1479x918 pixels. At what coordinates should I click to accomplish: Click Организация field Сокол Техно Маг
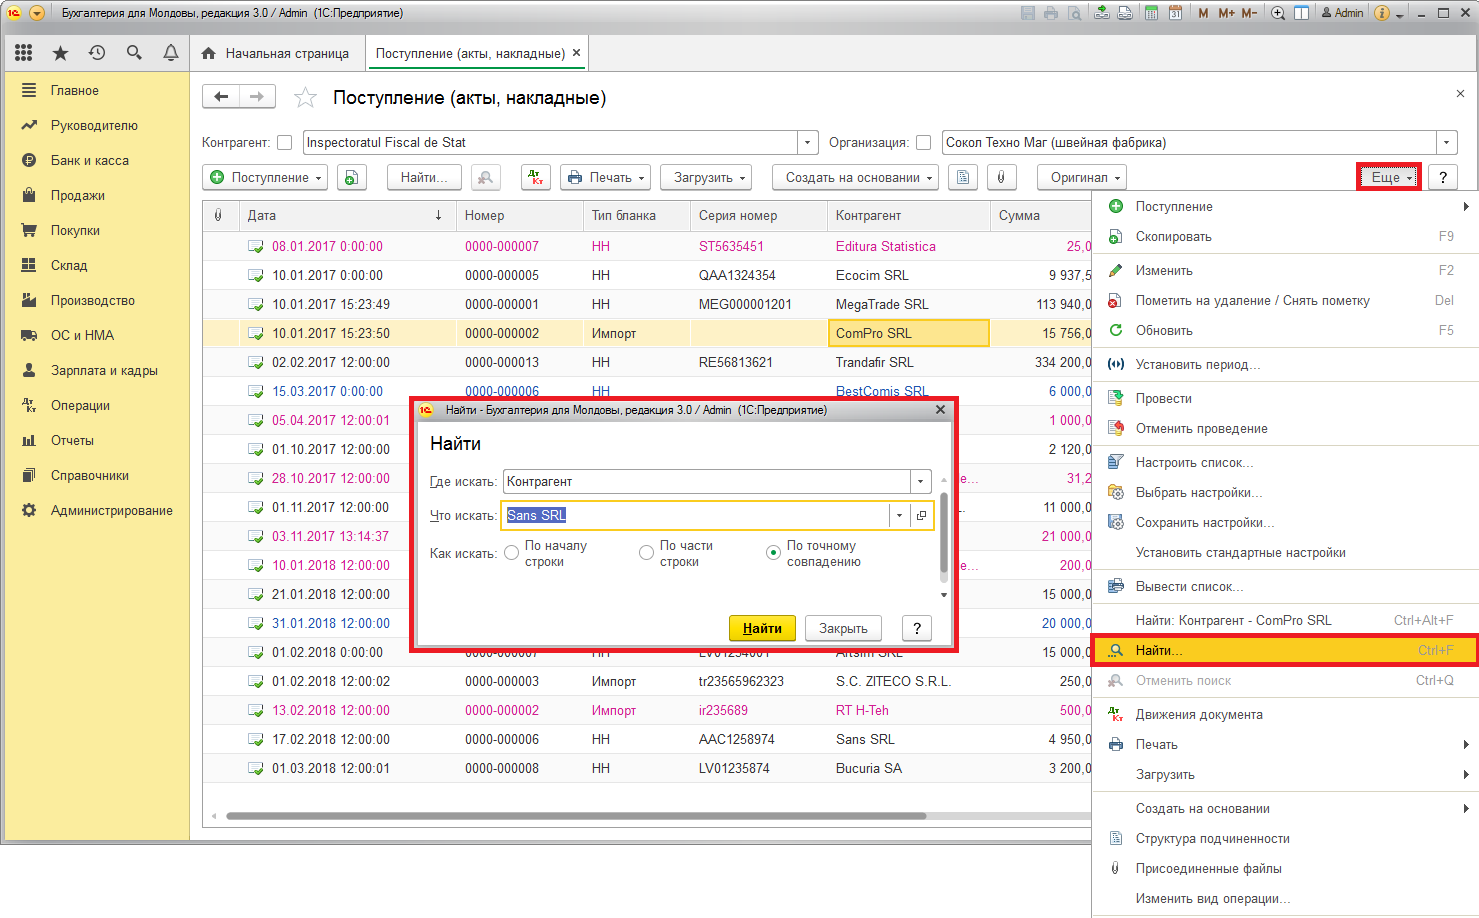pos(1189,142)
